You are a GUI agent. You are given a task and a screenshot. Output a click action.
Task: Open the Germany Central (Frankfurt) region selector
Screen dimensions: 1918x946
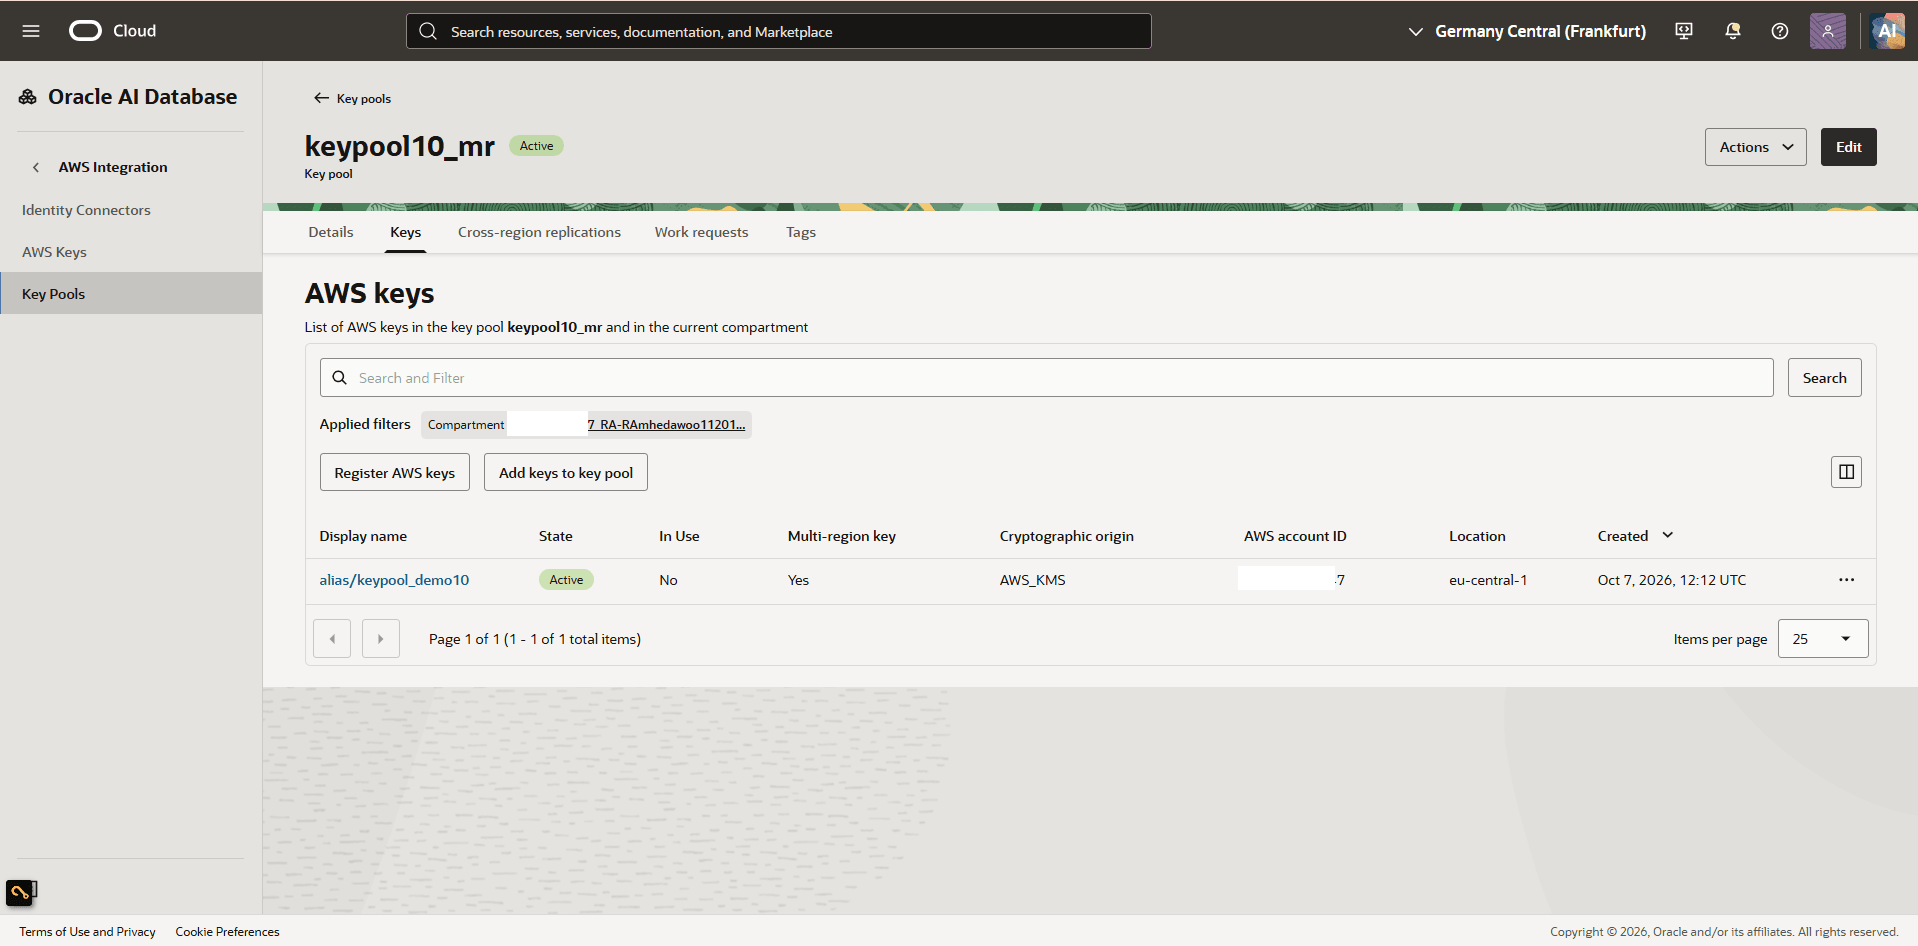pos(1527,31)
